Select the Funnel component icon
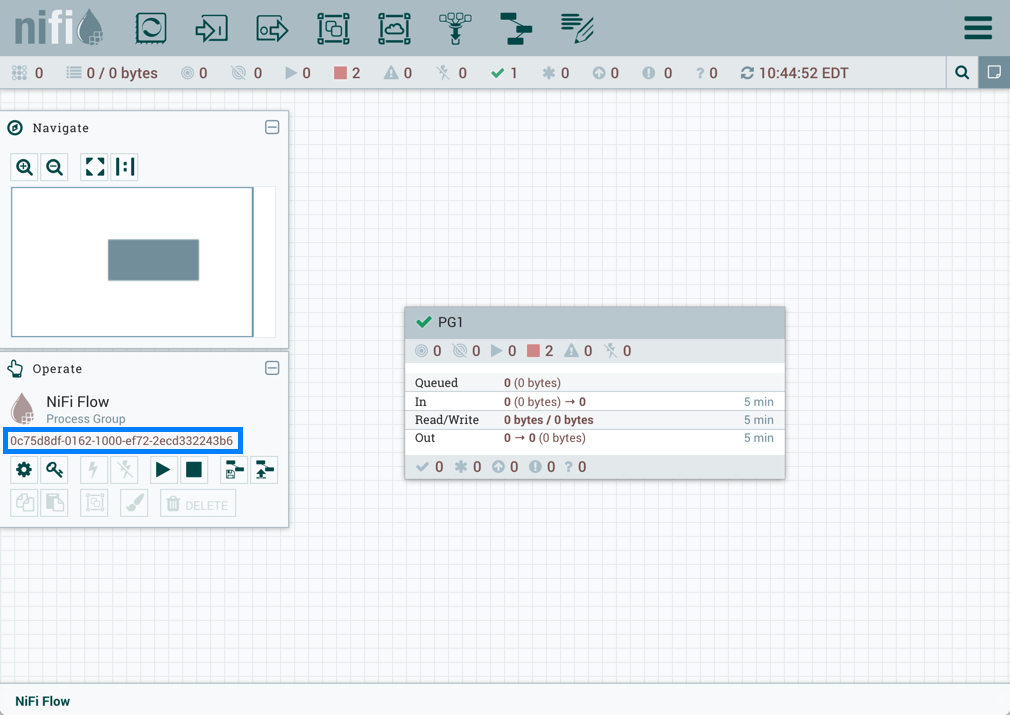Viewport: 1010px width, 715px height. [455, 28]
